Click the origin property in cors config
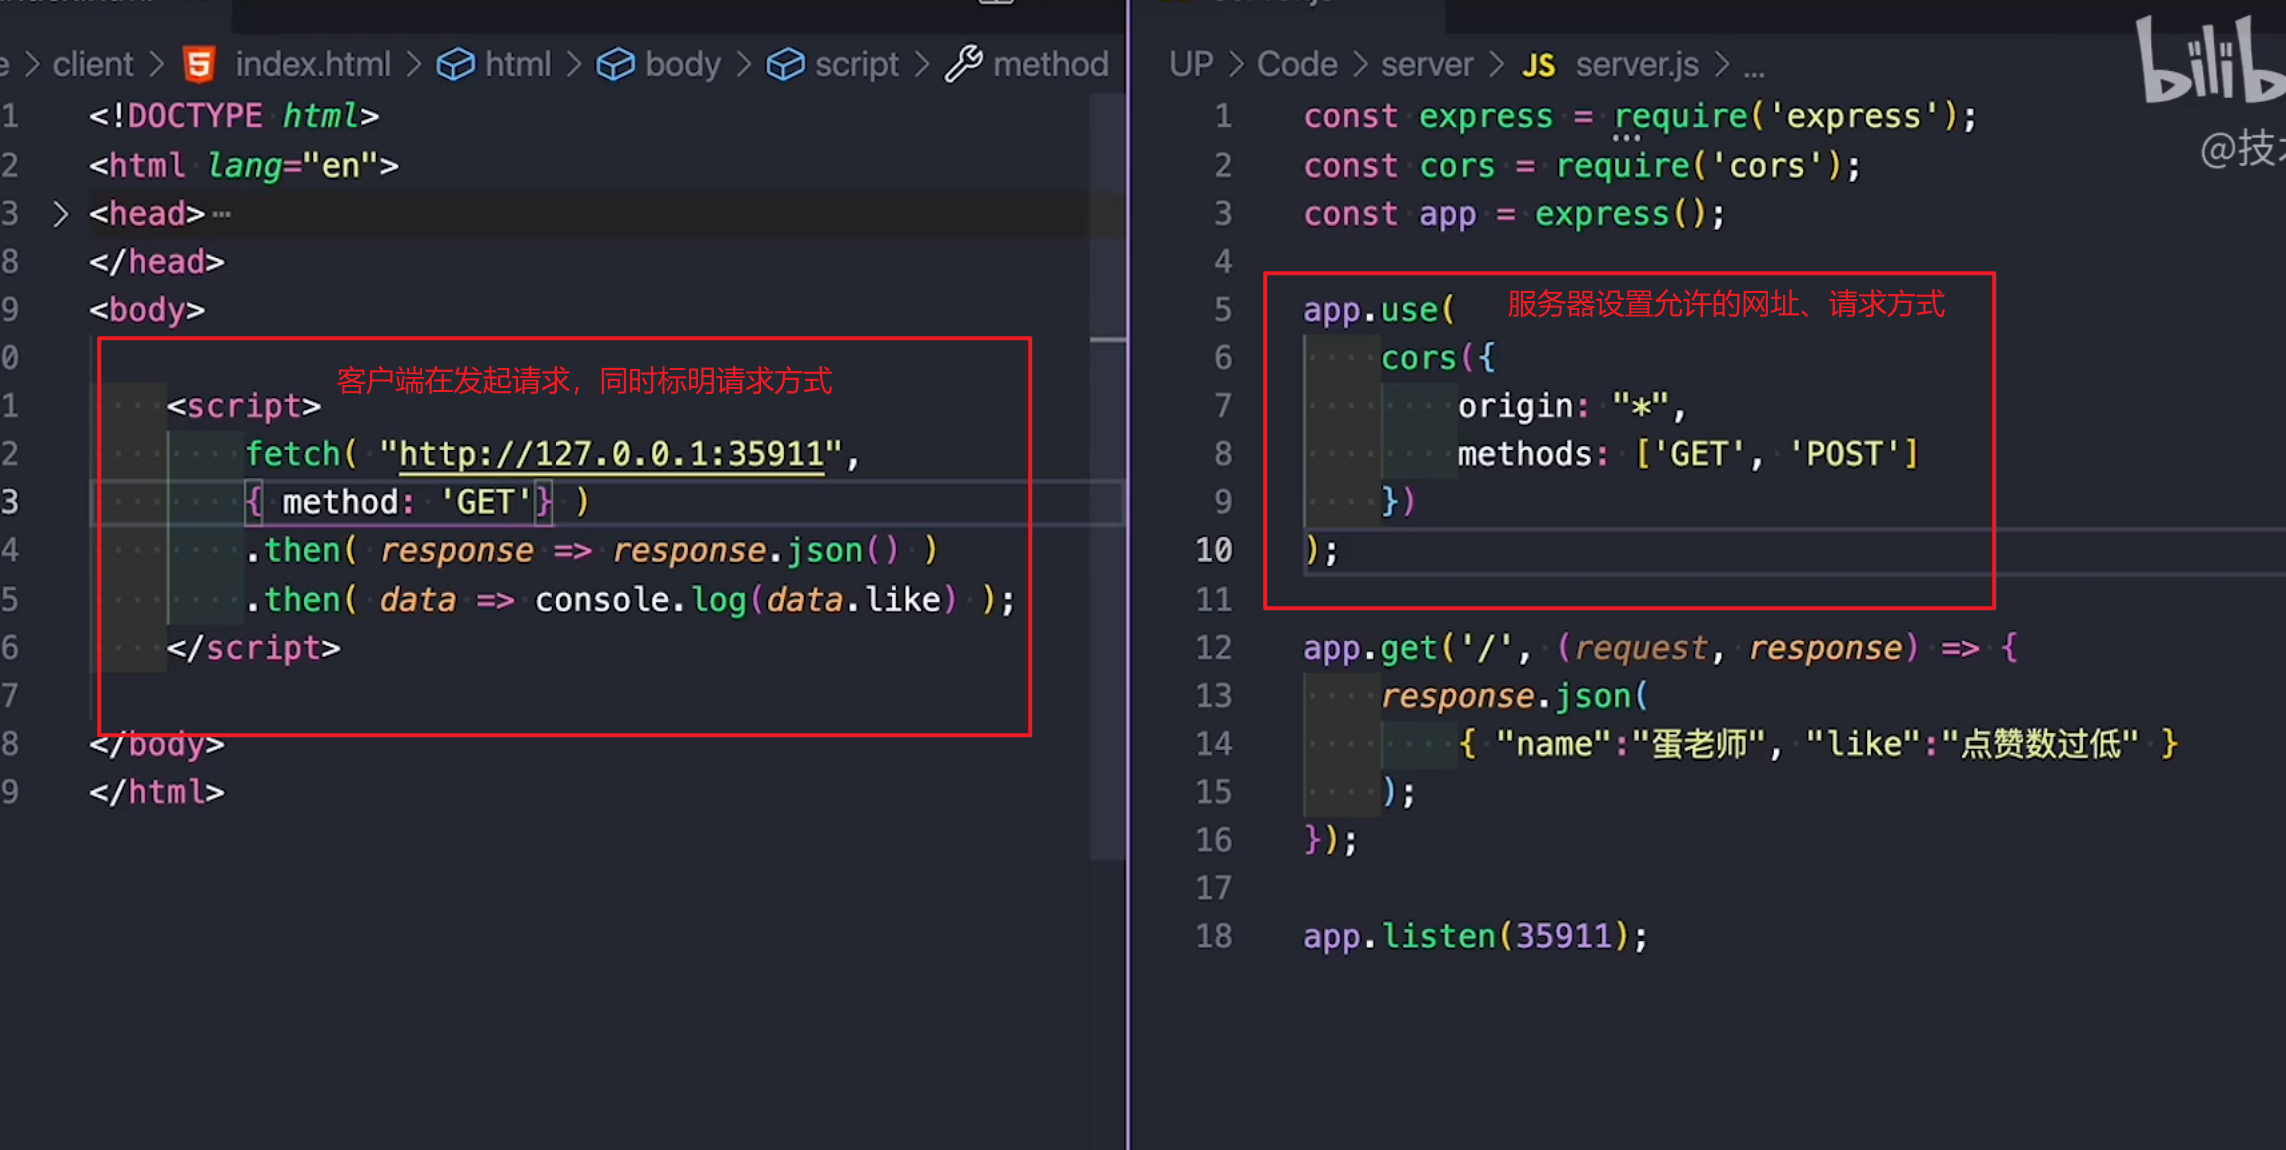This screenshot has height=1150, width=2286. coord(1515,406)
